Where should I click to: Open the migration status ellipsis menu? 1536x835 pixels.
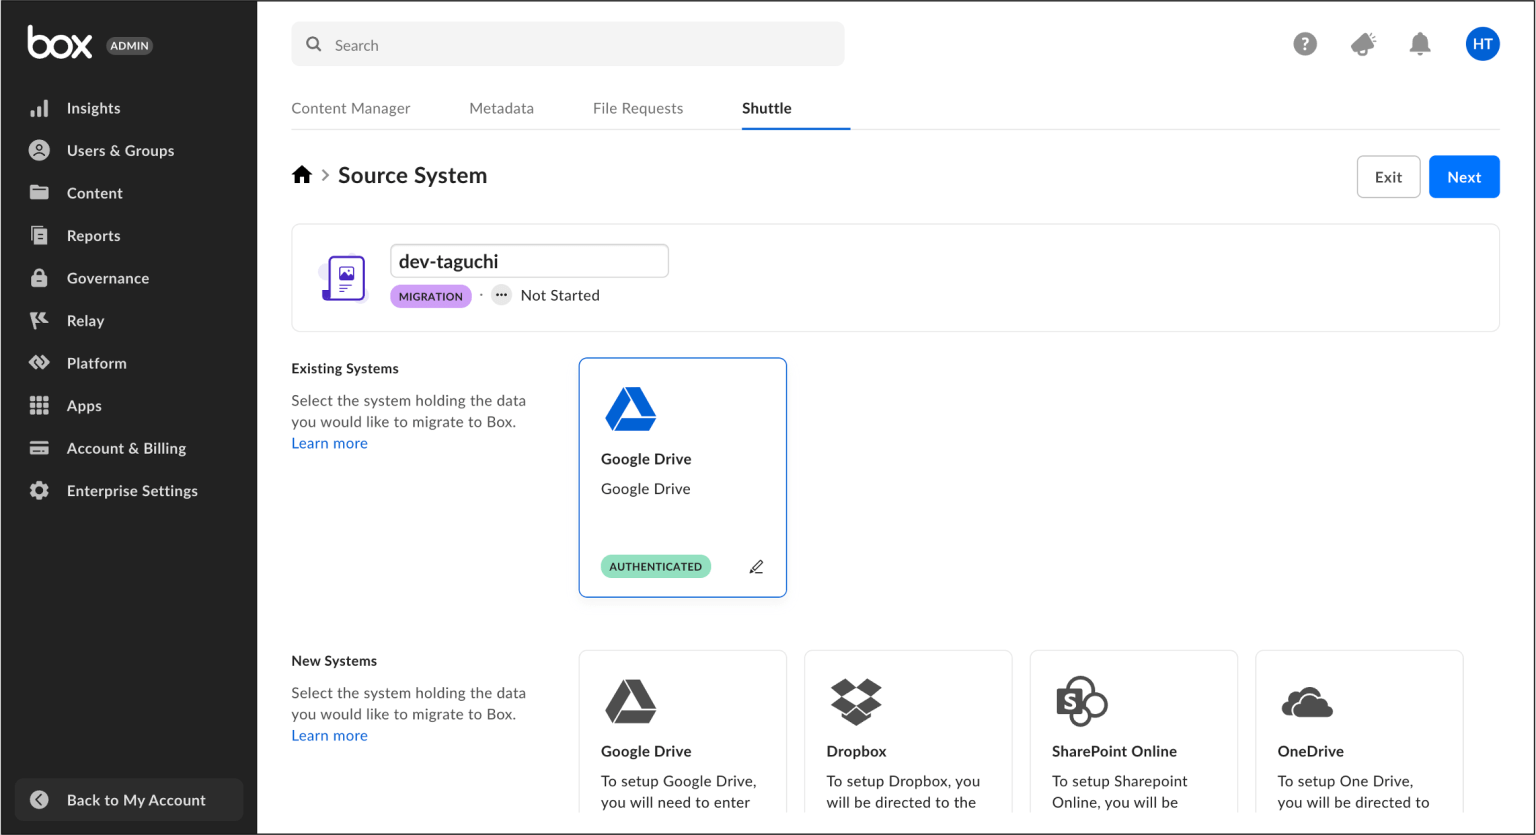click(x=500, y=295)
